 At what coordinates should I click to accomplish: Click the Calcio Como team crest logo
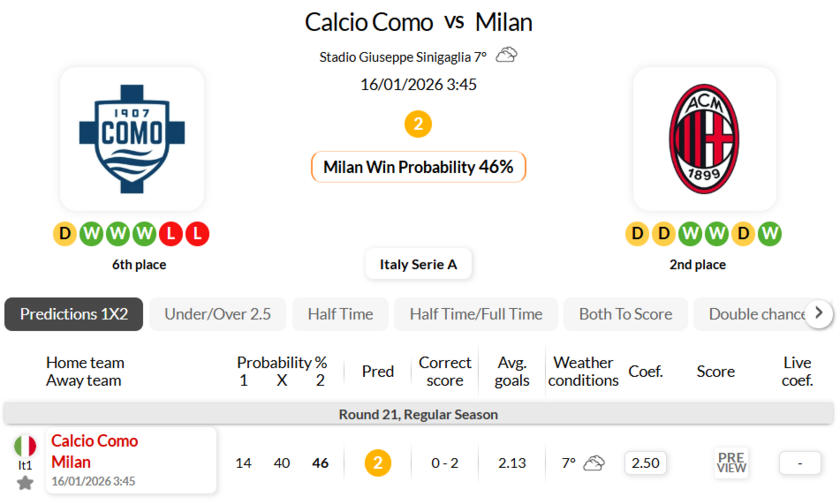point(132,138)
